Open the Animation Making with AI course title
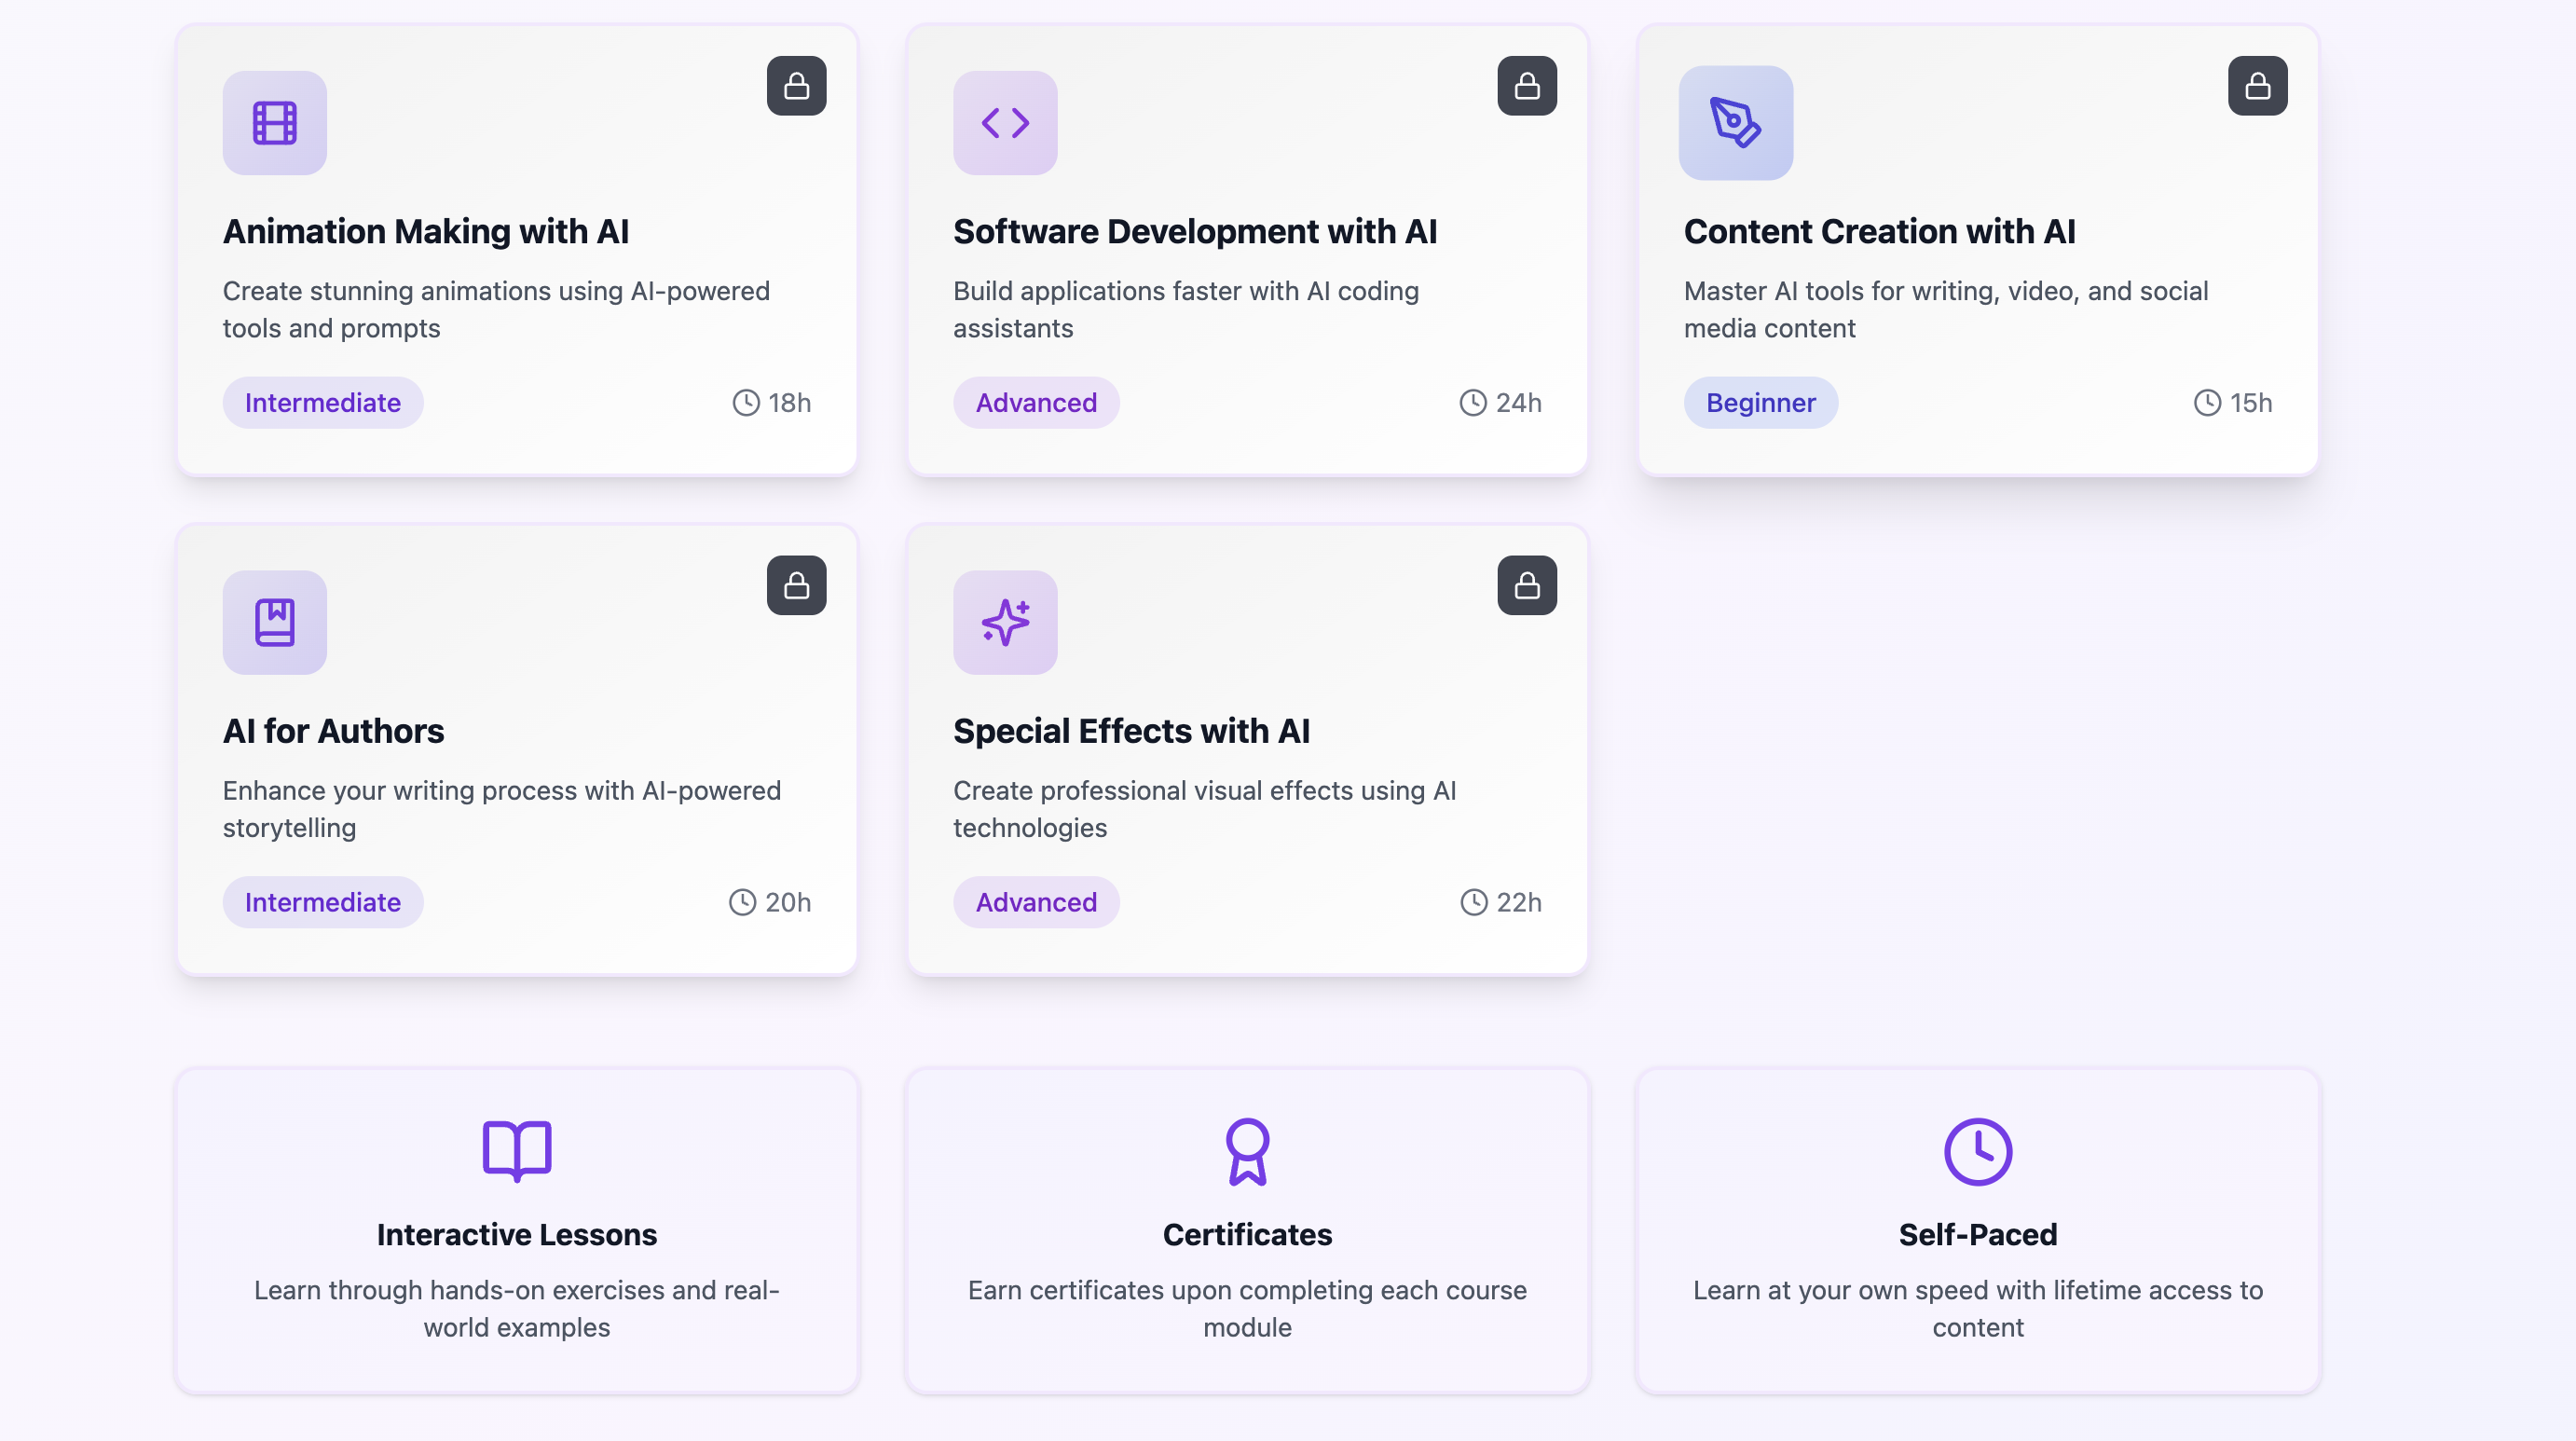This screenshot has width=2576, height=1441. 426,231
